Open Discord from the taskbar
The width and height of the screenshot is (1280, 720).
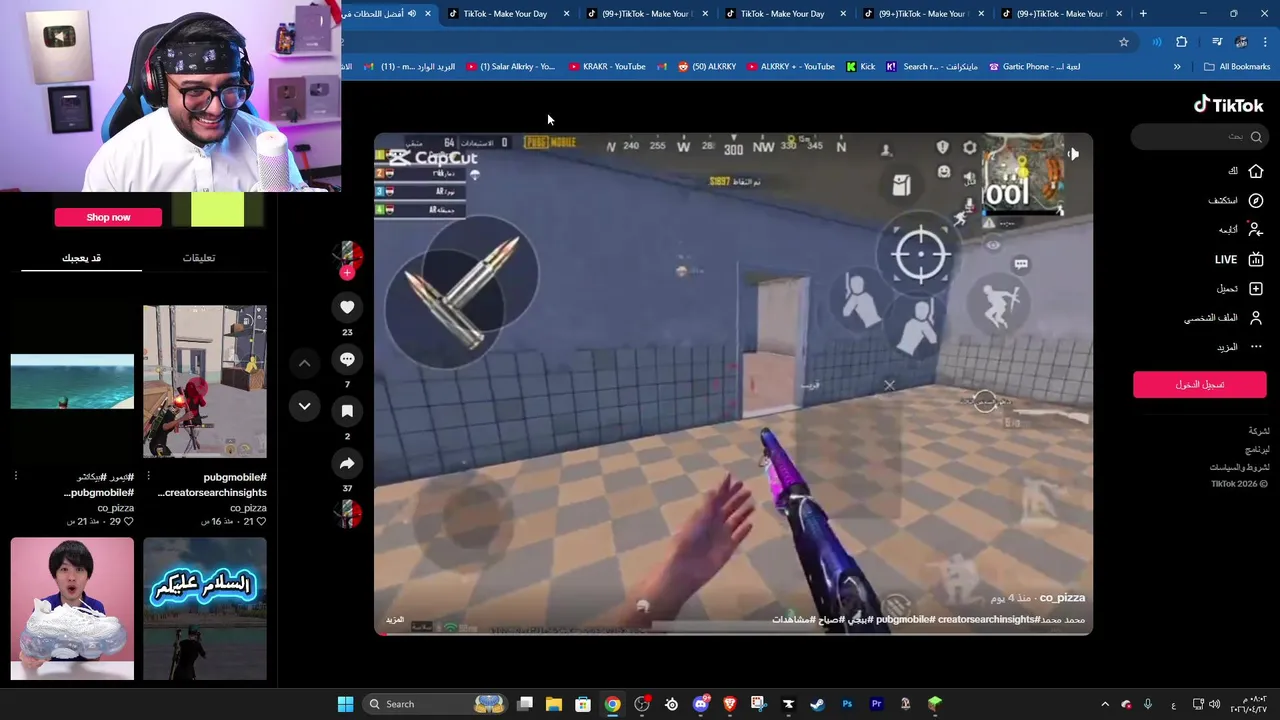[701, 704]
